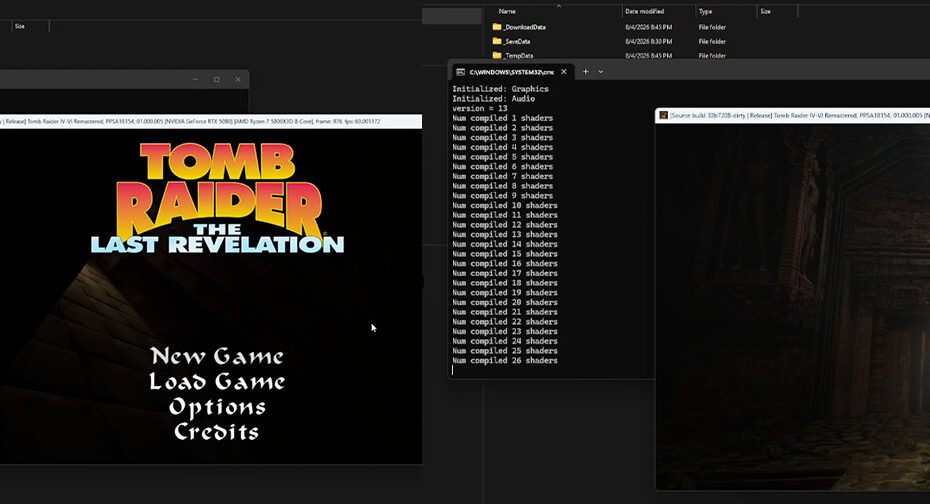Click the app icon of right game window
Screen dimensions: 930x504
pyautogui.click(x=663, y=115)
